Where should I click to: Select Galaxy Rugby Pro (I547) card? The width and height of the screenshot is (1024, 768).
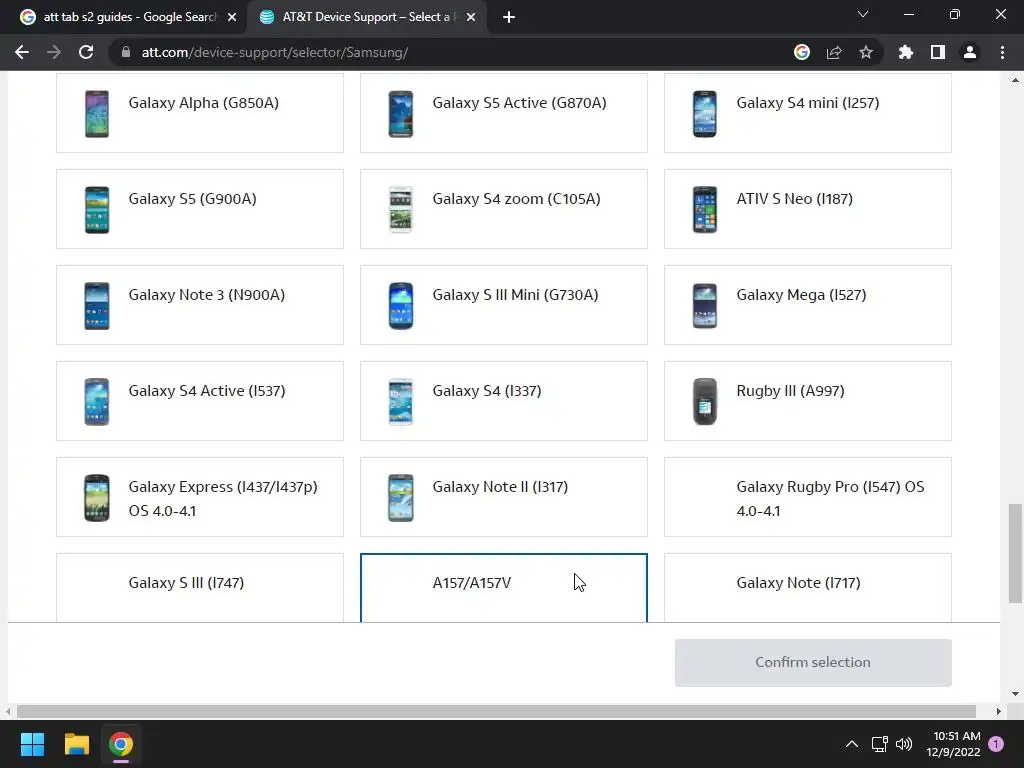tap(808, 497)
